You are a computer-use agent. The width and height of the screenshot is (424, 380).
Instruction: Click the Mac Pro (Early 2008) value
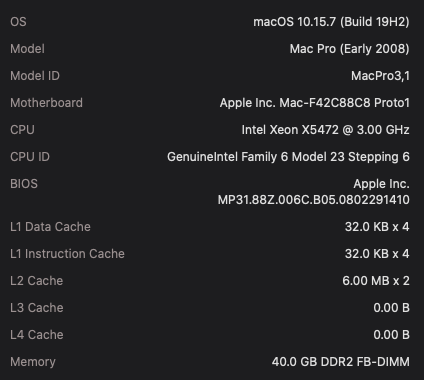pos(349,49)
